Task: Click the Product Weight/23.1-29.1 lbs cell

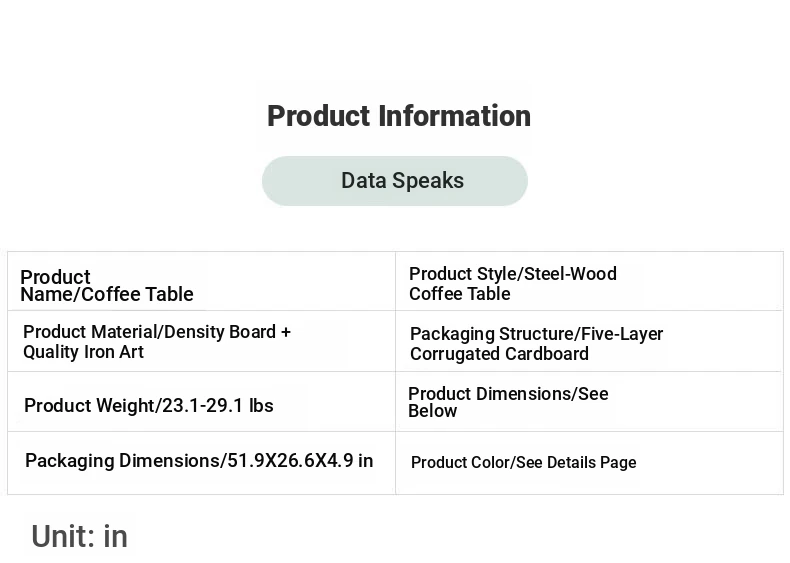Action: pyautogui.click(x=202, y=402)
